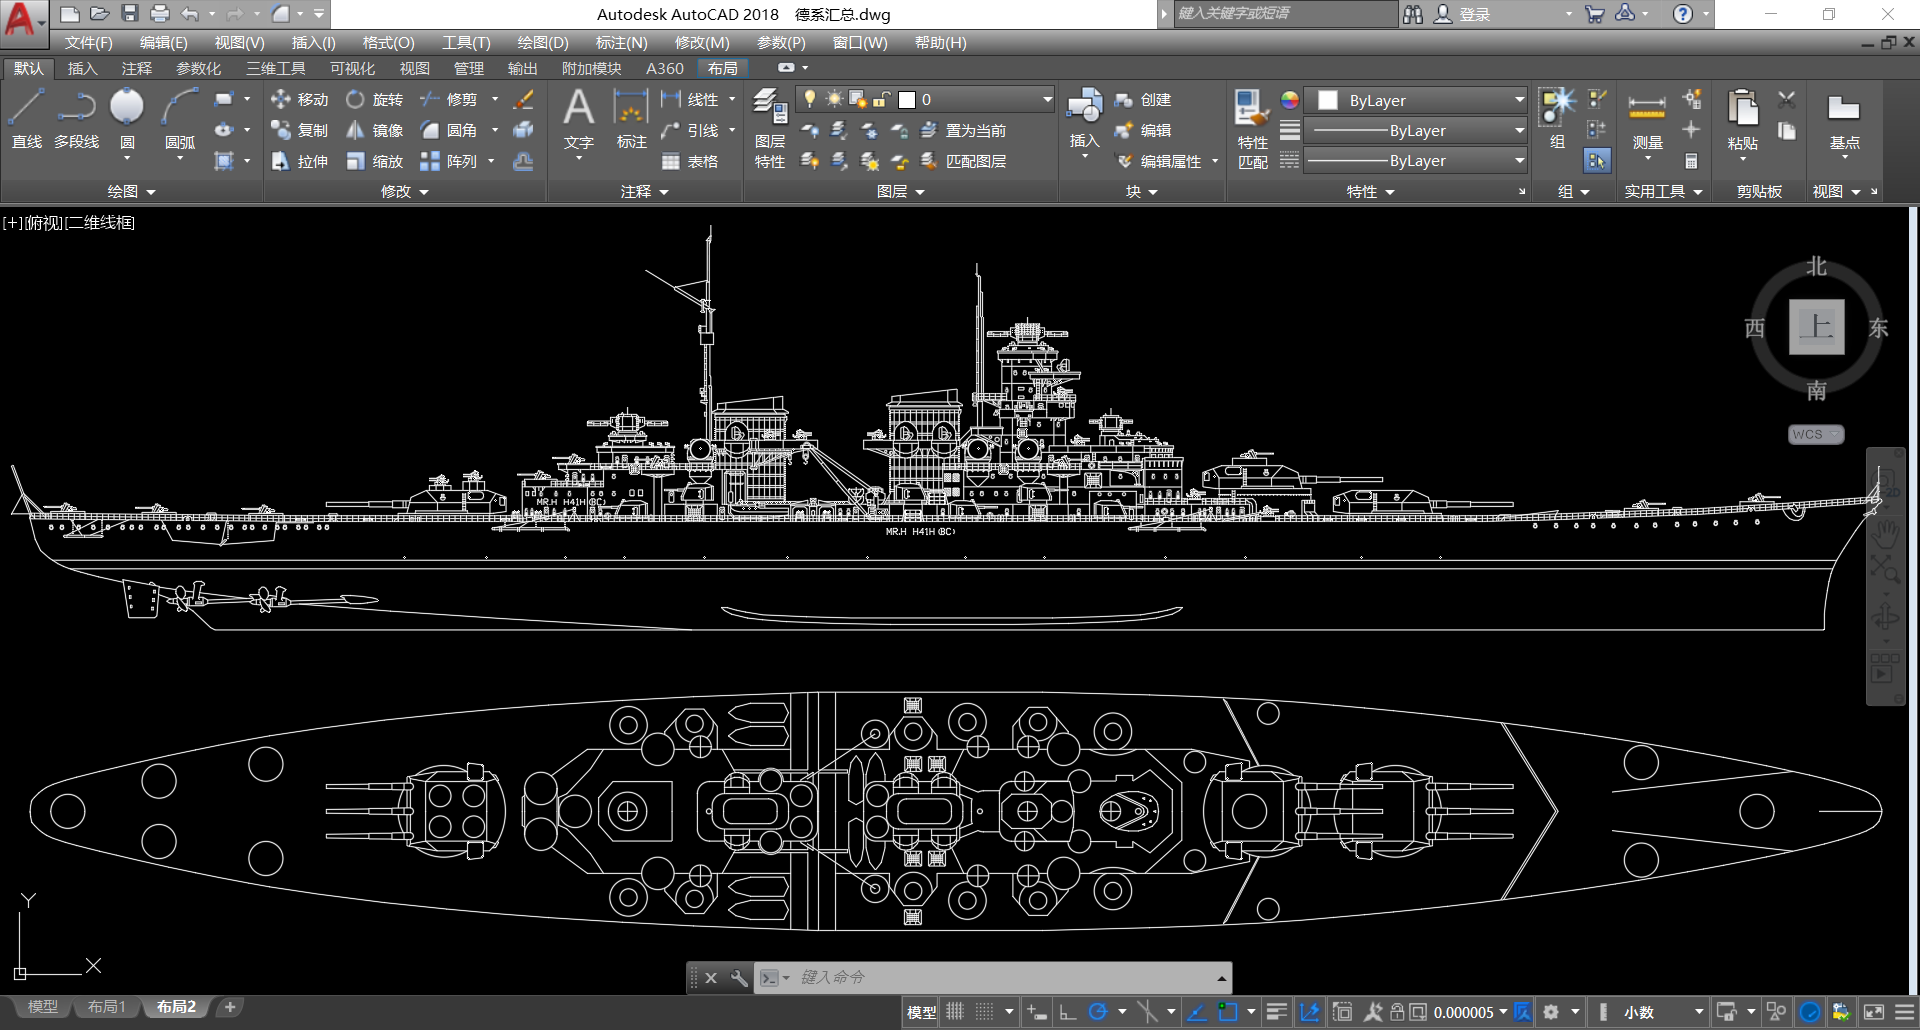Click the Save icon in quick access toolbar

tap(130, 14)
